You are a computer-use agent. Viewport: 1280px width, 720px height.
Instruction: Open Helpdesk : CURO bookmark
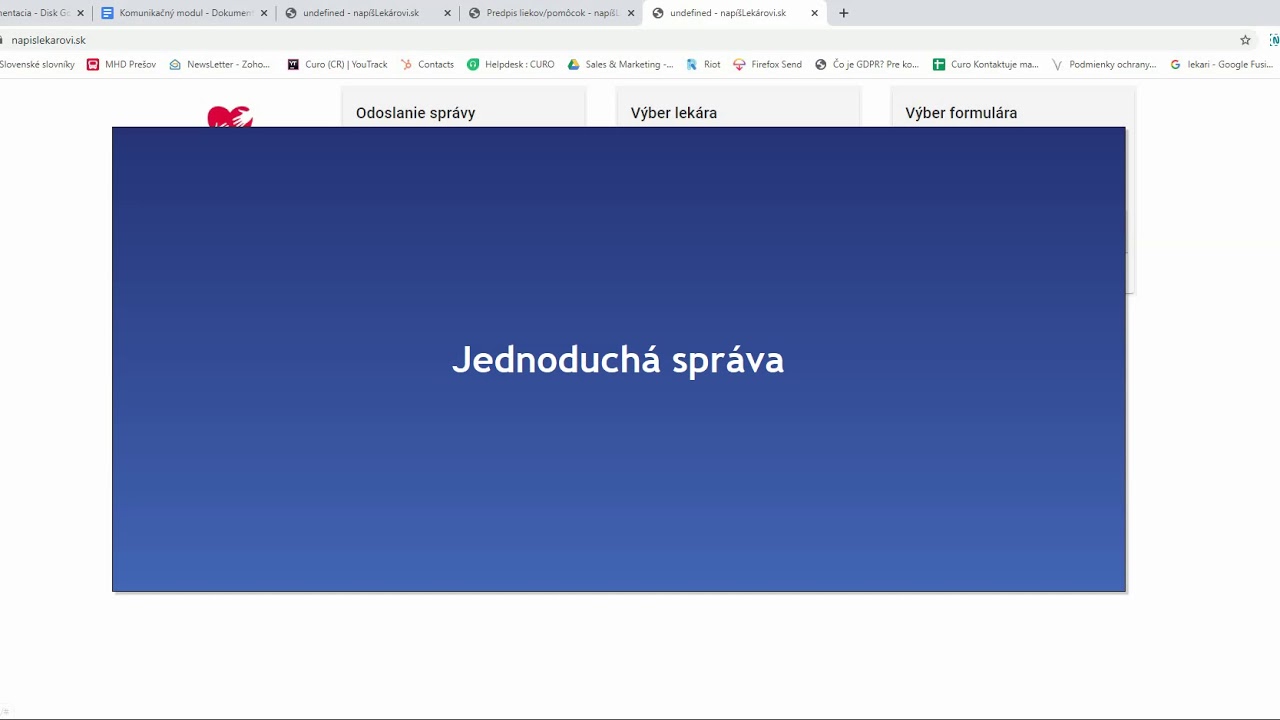511,64
